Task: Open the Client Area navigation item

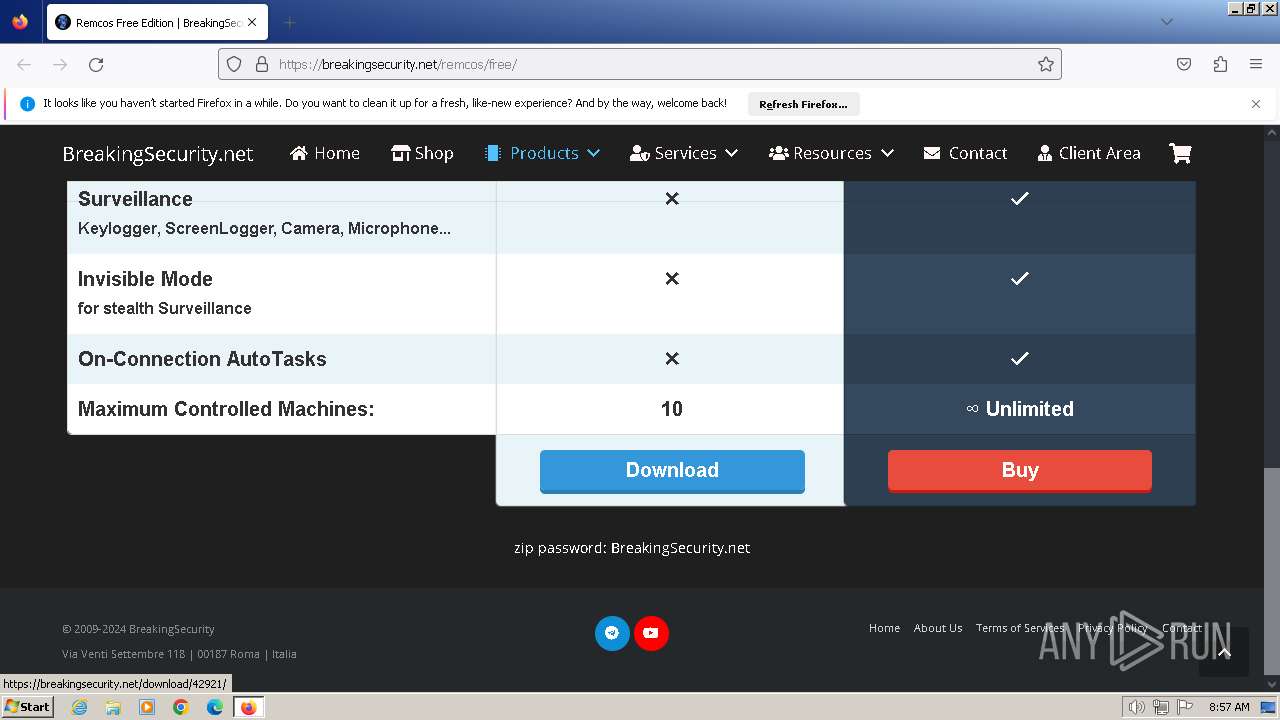Action: click(x=1089, y=153)
